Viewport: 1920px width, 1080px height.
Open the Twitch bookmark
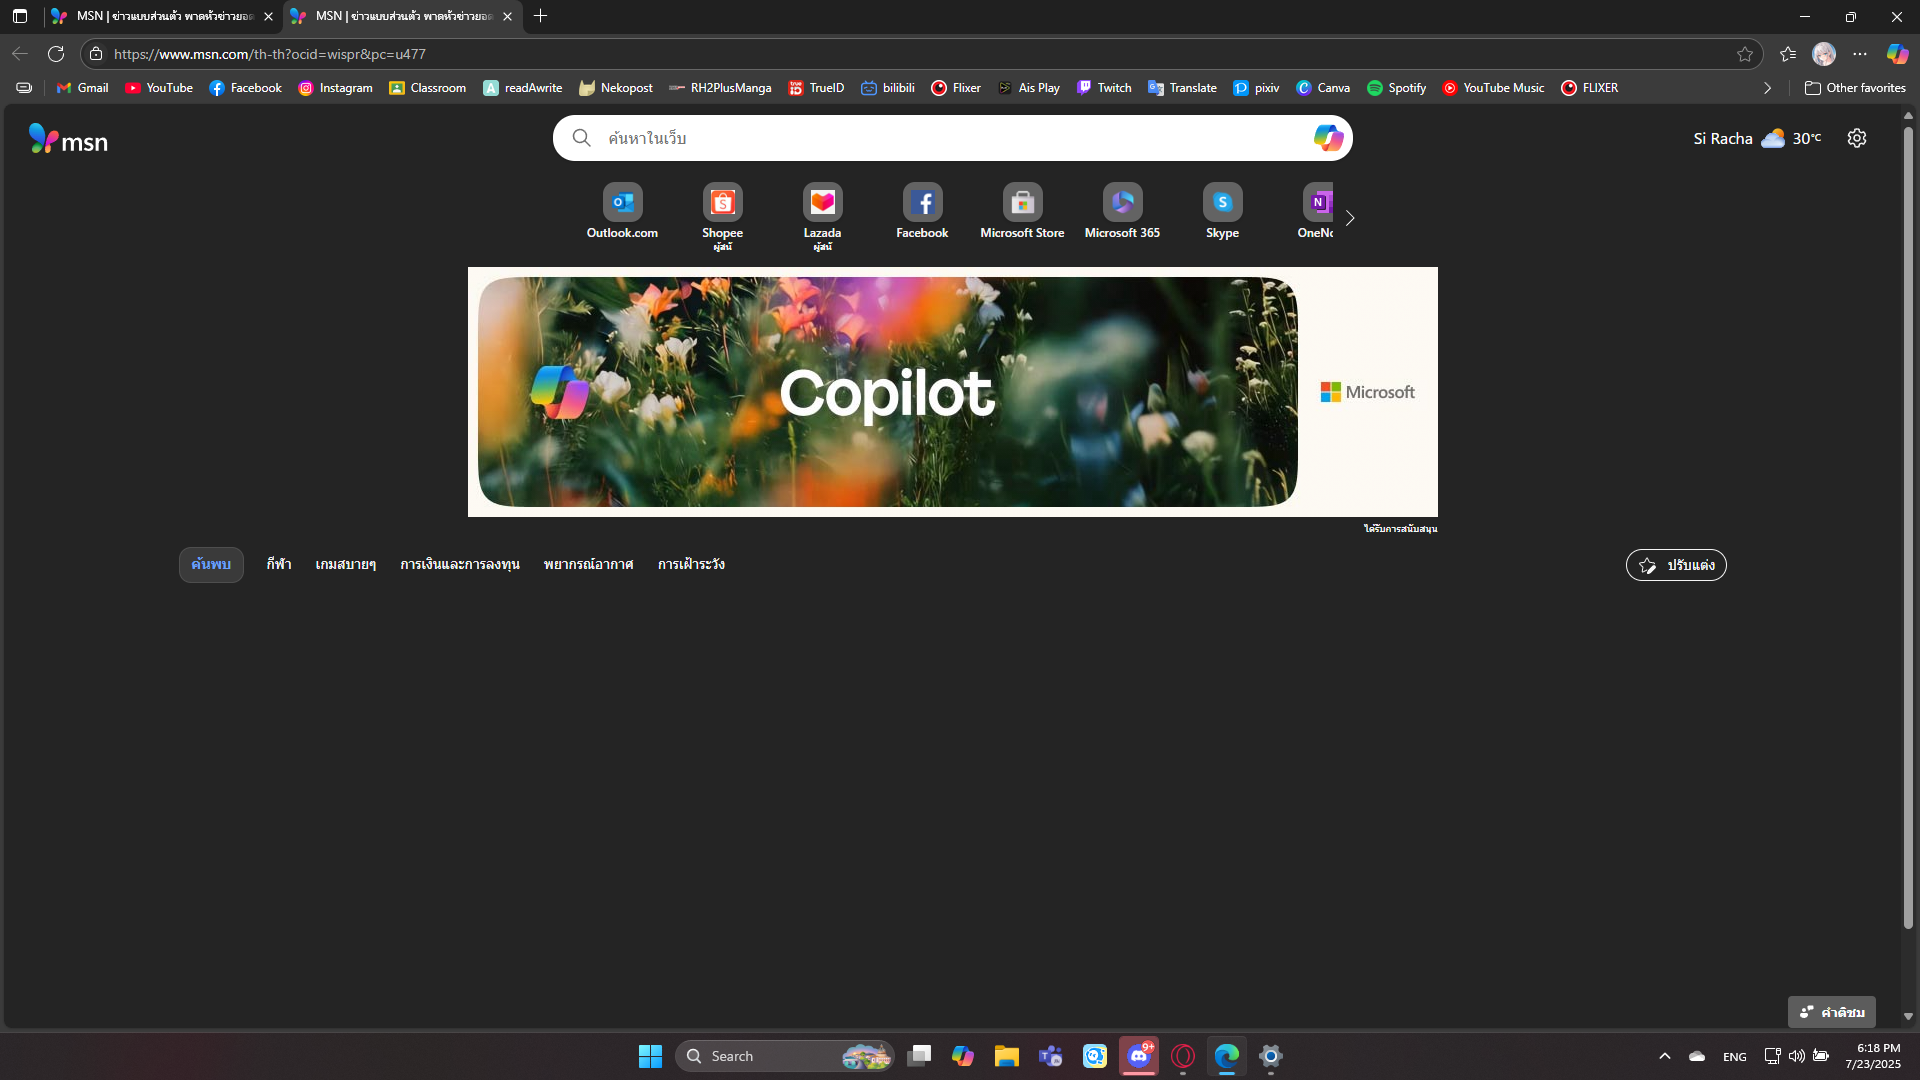pyautogui.click(x=1104, y=88)
